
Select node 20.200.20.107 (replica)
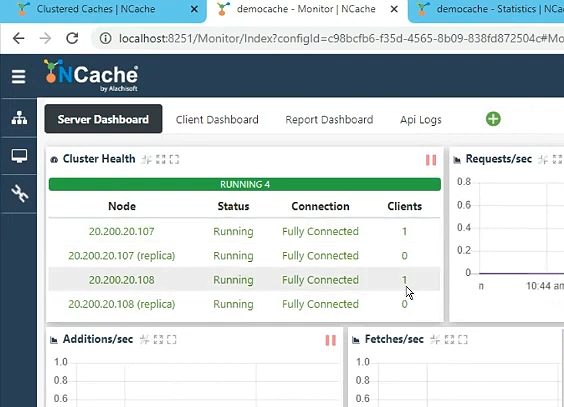(122, 256)
